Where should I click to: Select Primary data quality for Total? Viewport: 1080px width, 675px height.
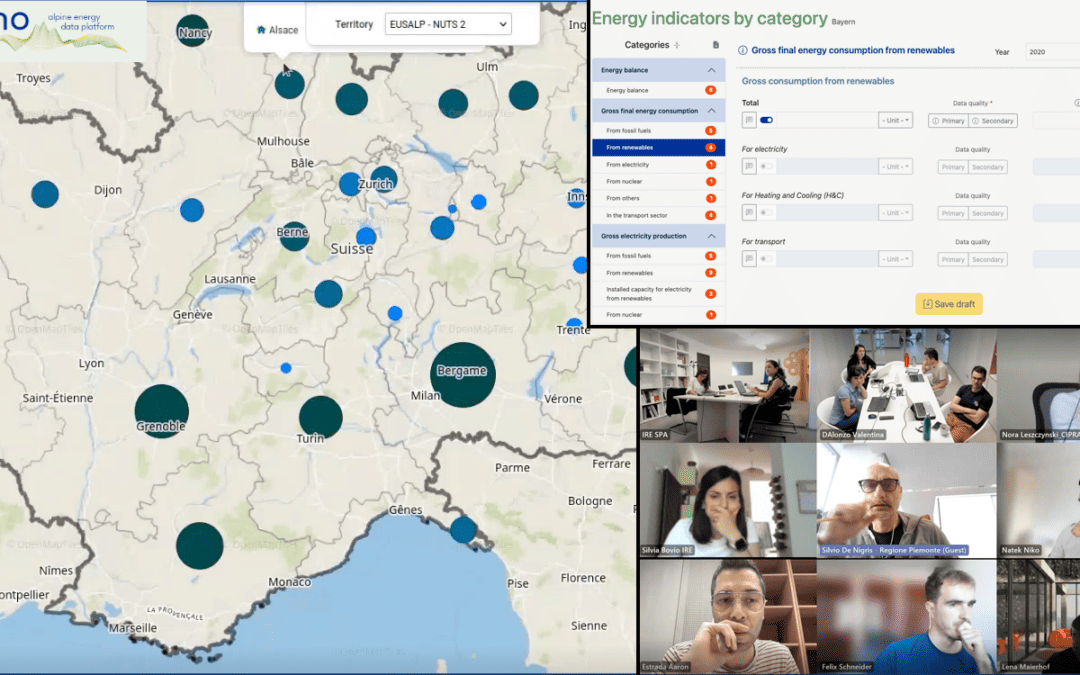(949, 120)
